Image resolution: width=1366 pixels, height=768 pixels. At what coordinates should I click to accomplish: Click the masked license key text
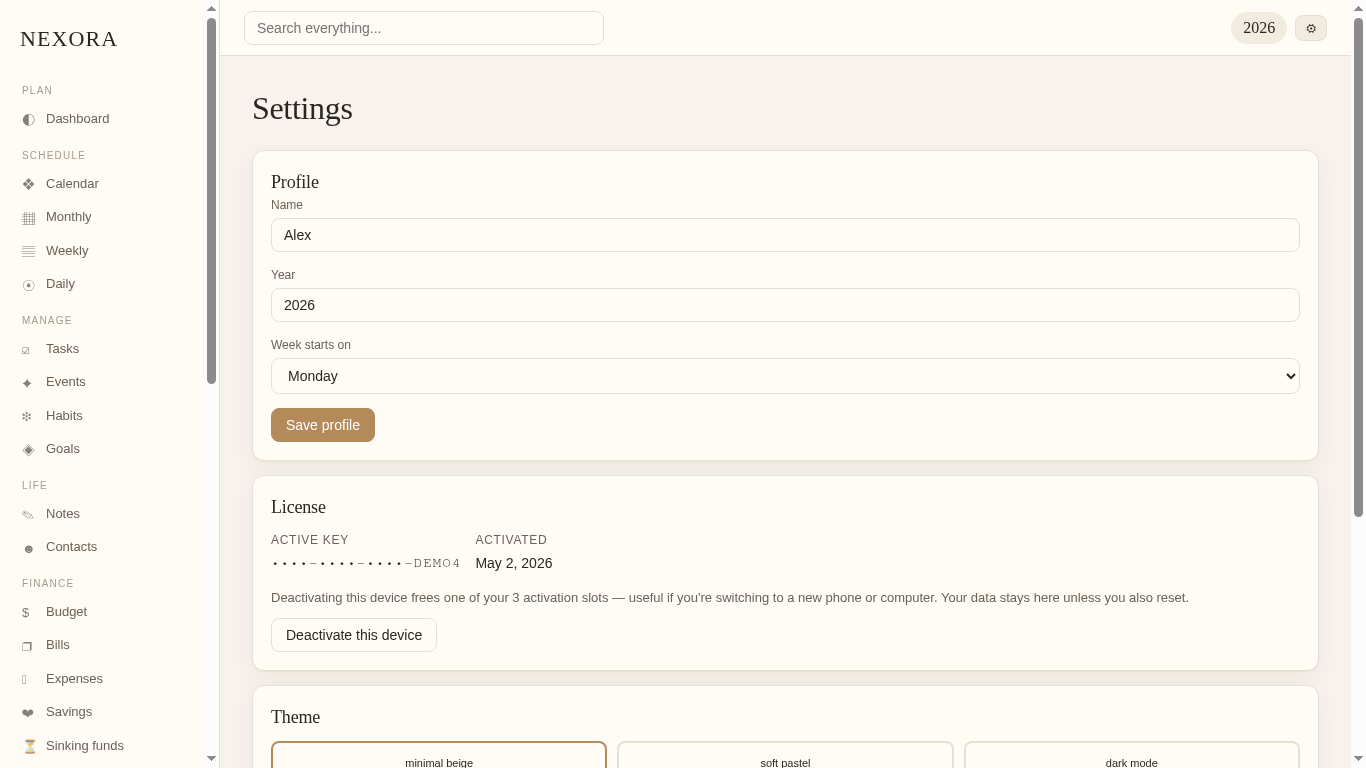pos(366,563)
